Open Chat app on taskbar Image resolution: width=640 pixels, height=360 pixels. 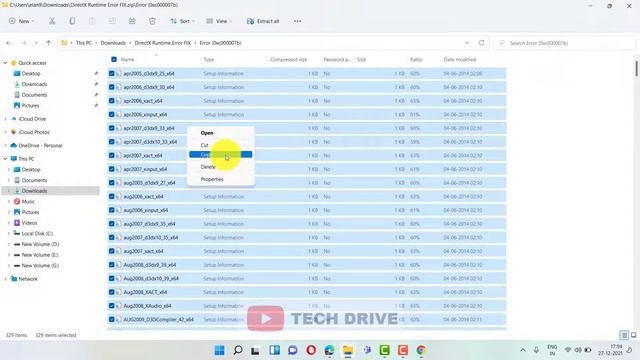pos(293,350)
